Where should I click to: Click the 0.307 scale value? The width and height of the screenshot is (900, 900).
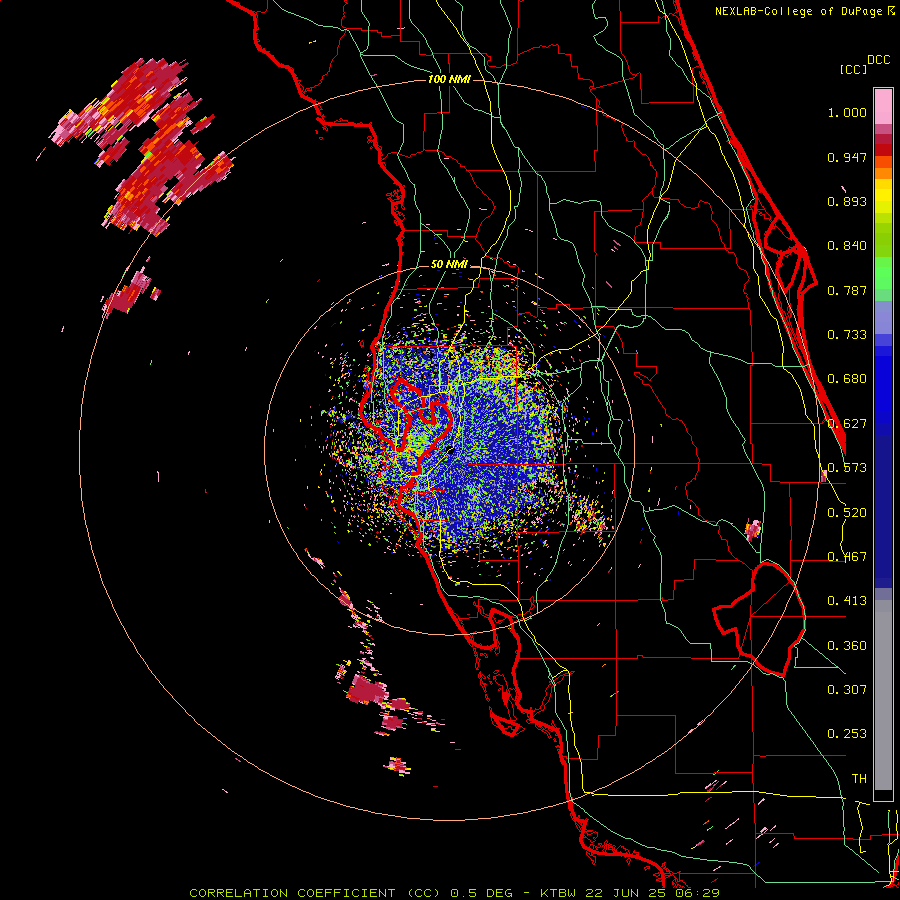[847, 689]
